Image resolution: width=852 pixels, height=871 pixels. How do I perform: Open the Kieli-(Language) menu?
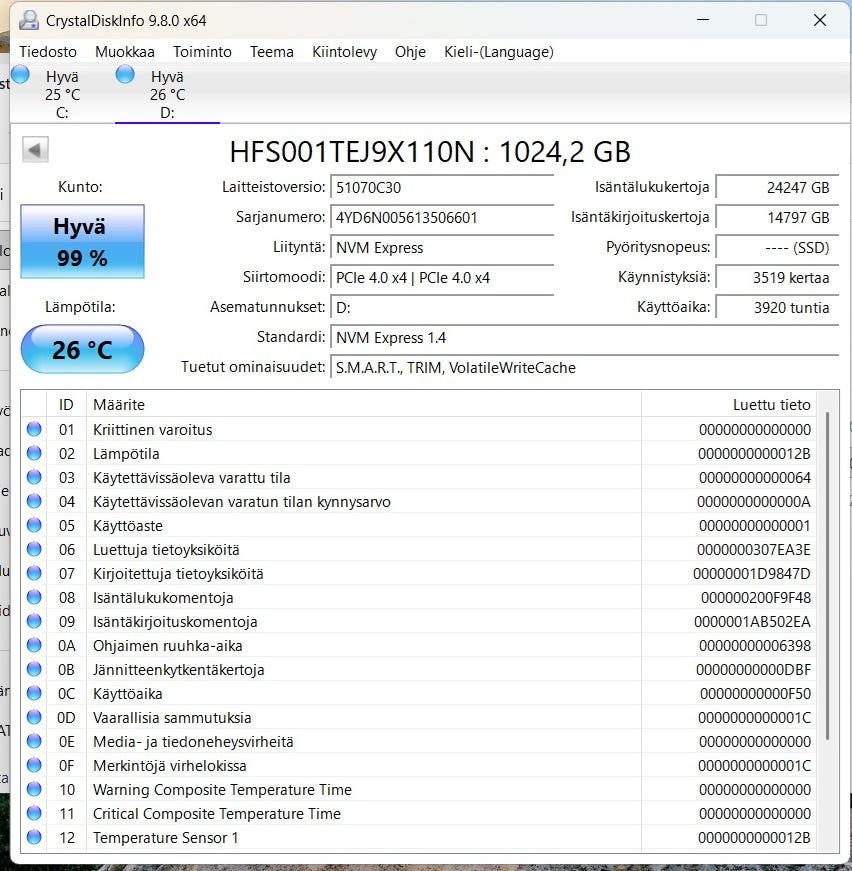pos(499,52)
